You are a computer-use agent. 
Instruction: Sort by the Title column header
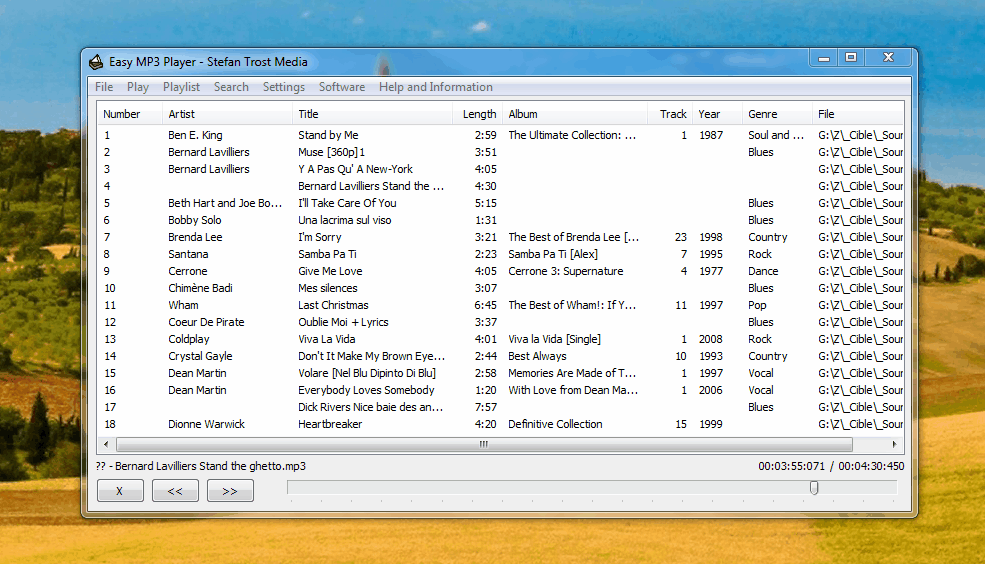click(x=372, y=114)
